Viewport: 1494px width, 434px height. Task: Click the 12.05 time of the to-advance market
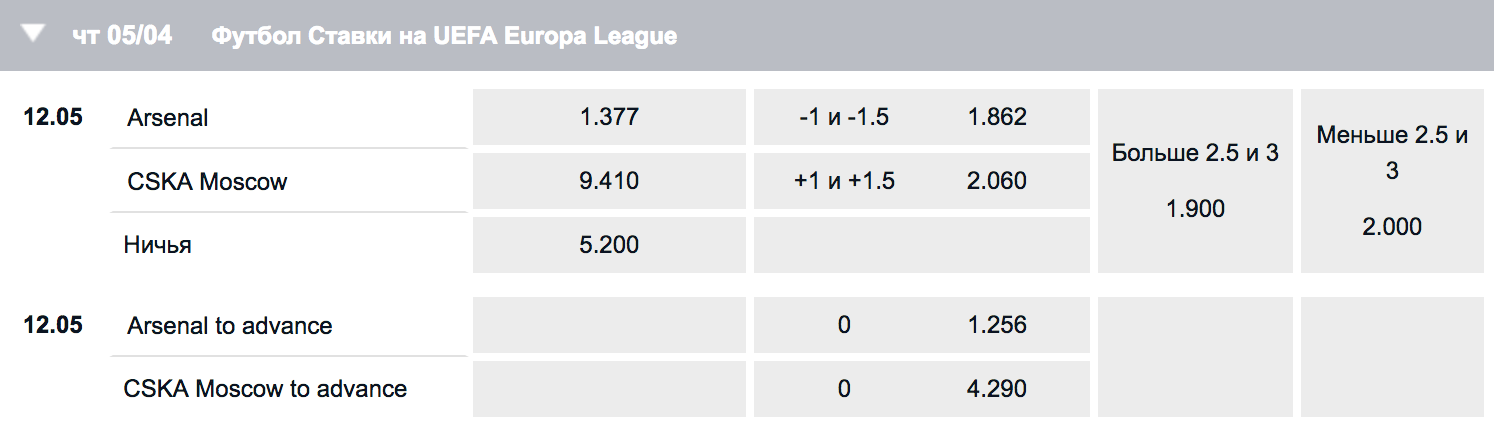[53, 325]
